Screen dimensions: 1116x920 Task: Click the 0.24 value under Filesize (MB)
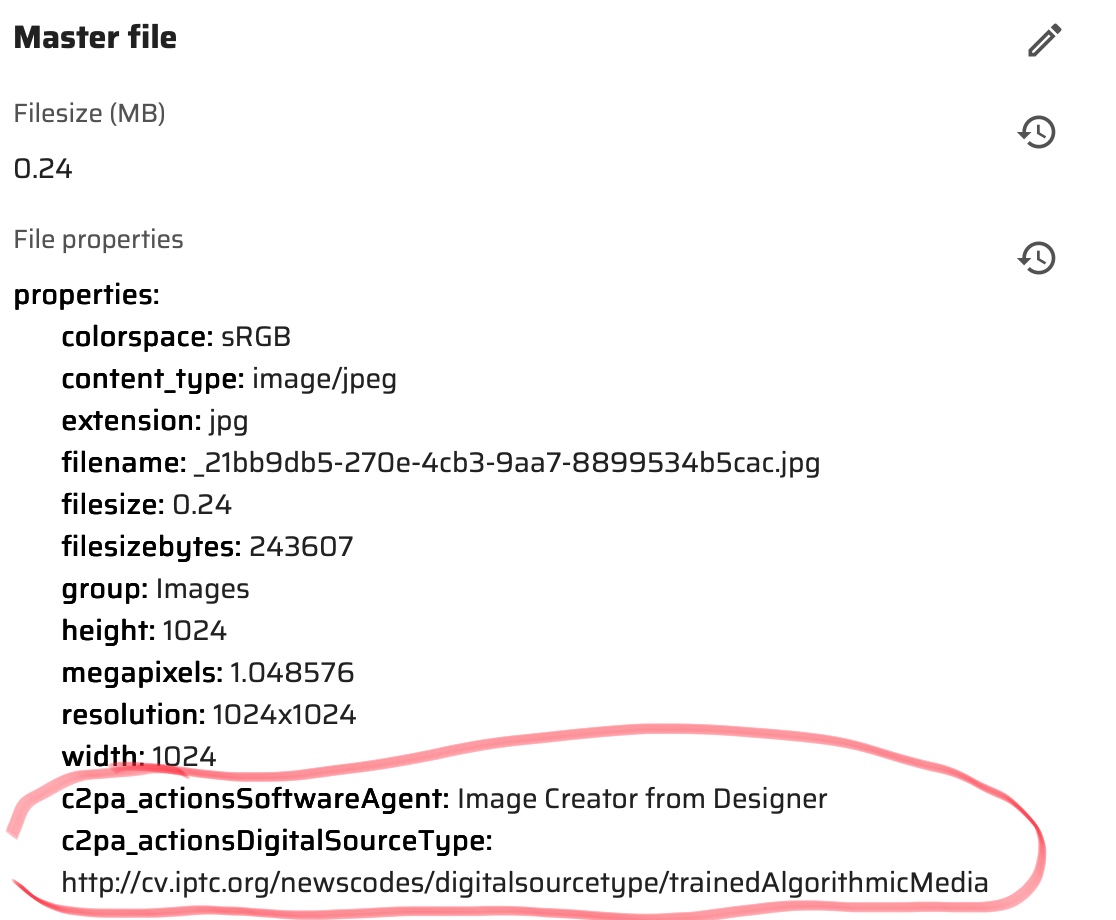coord(43,168)
